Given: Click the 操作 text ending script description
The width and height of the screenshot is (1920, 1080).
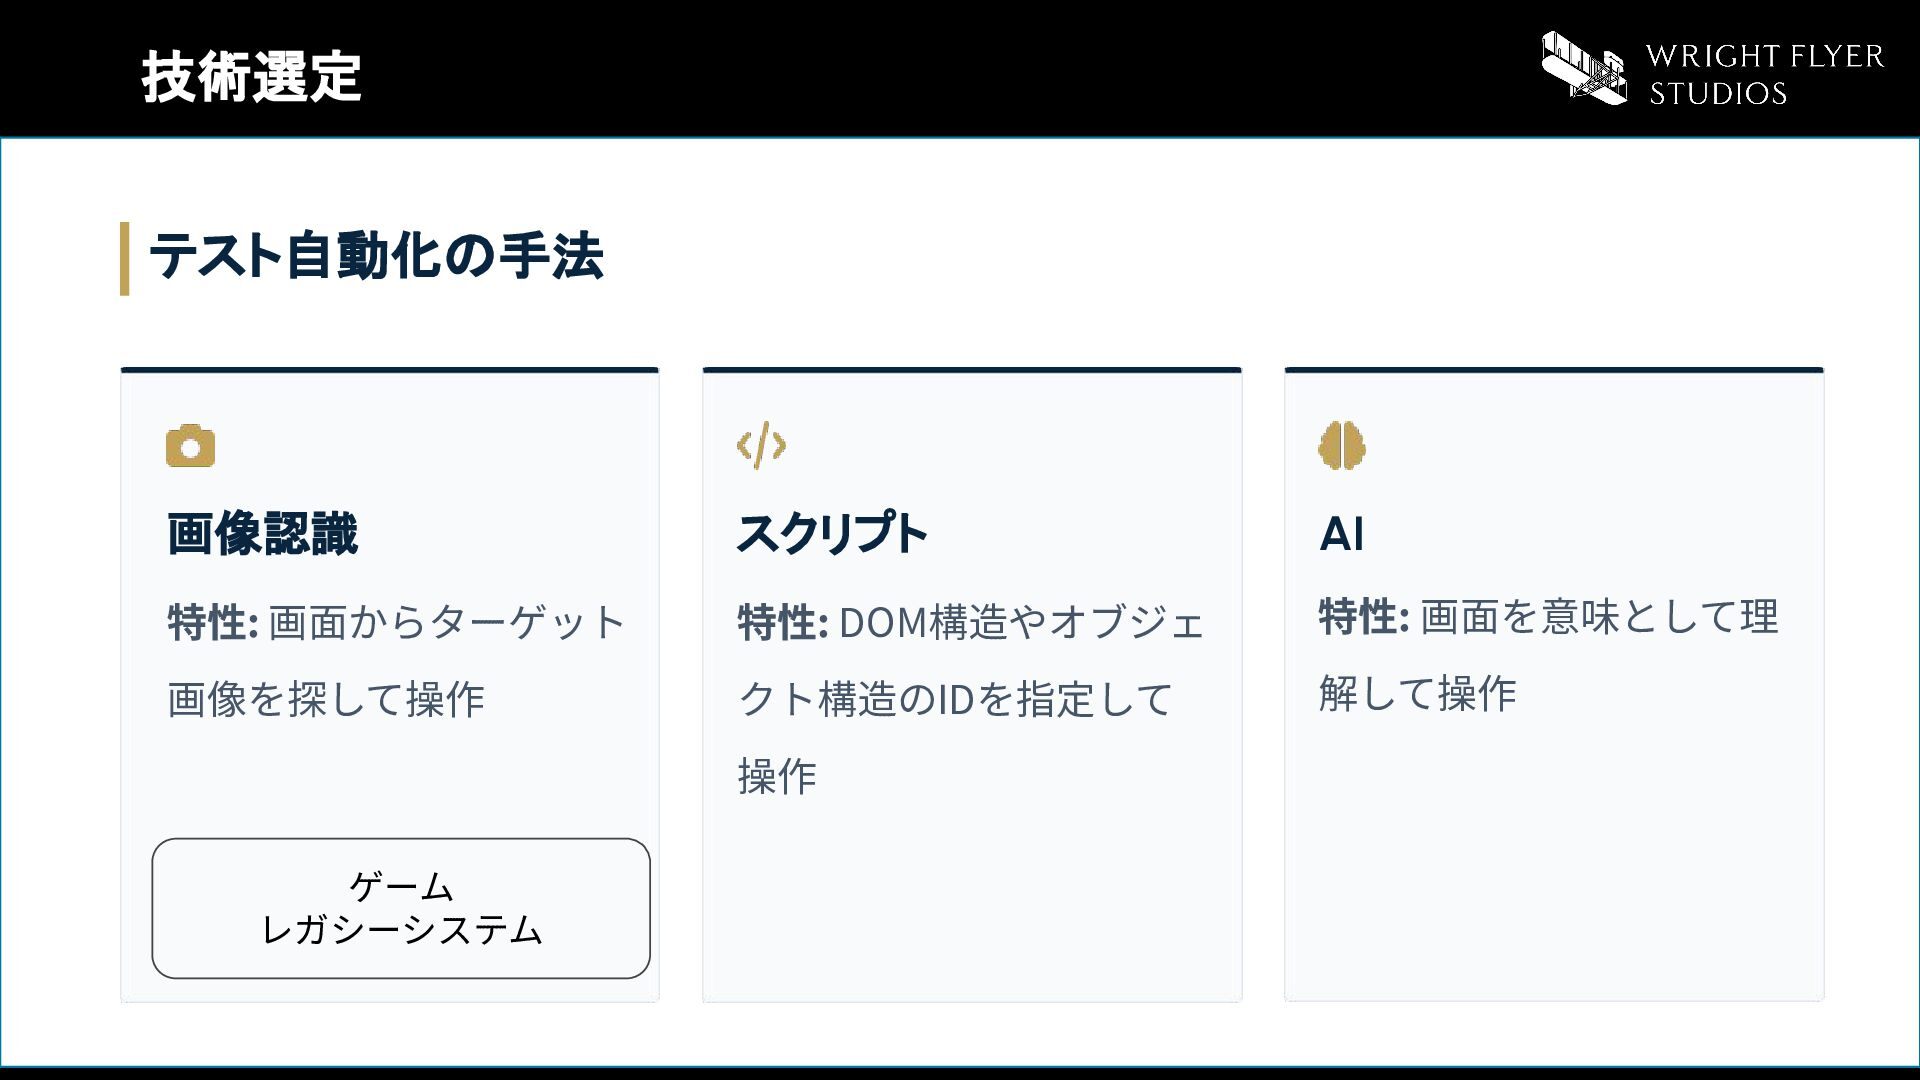Looking at the screenshot, I should pyautogui.click(x=777, y=776).
